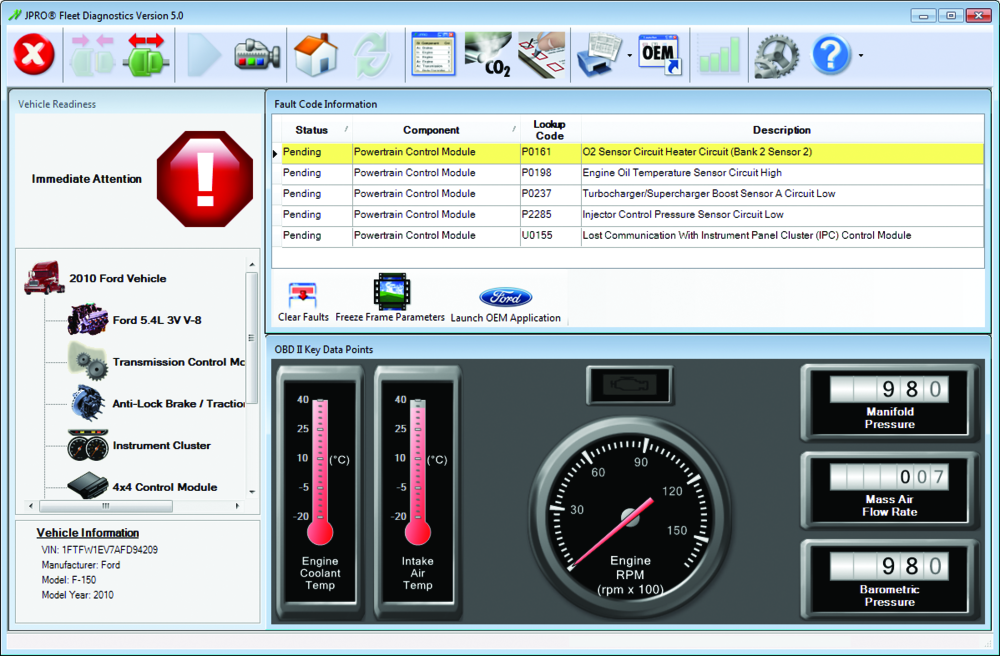Click Clear Faults button
1000x656 pixels.
coord(303,302)
